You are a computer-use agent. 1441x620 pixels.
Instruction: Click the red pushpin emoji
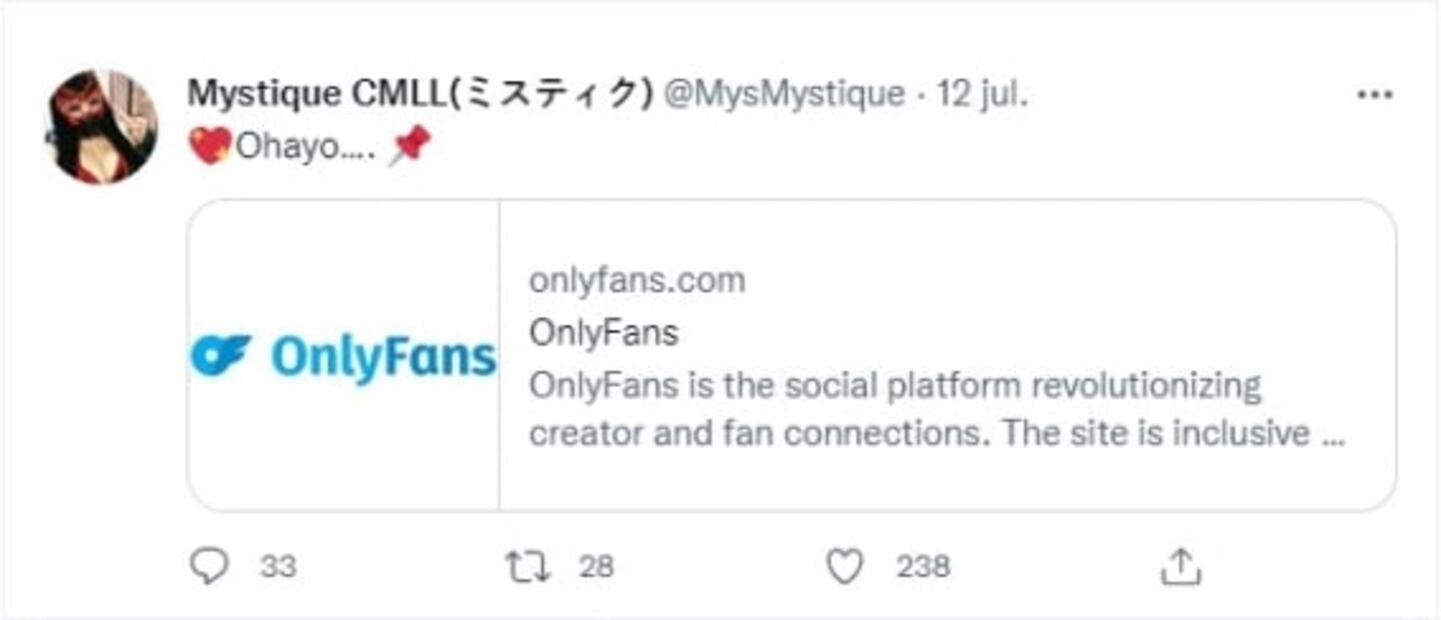(x=409, y=147)
